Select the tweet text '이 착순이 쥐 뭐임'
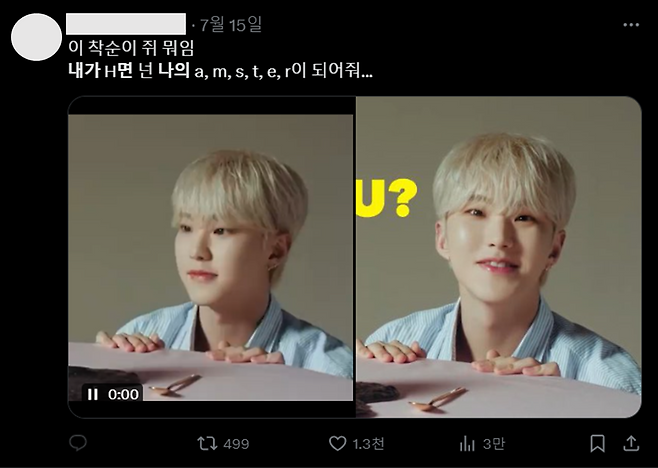The height and width of the screenshot is (468, 658). coord(131,48)
